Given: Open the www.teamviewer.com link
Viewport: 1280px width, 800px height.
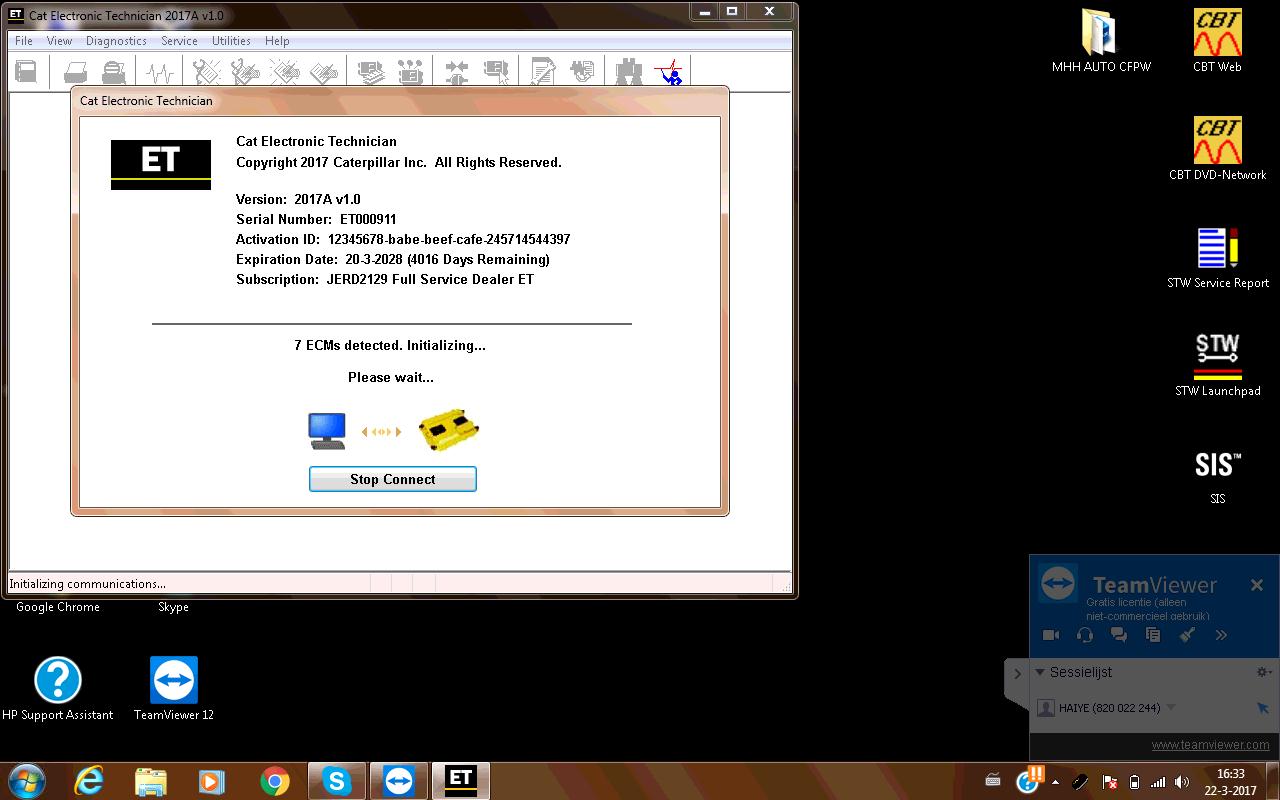Looking at the screenshot, I should click(1210, 745).
